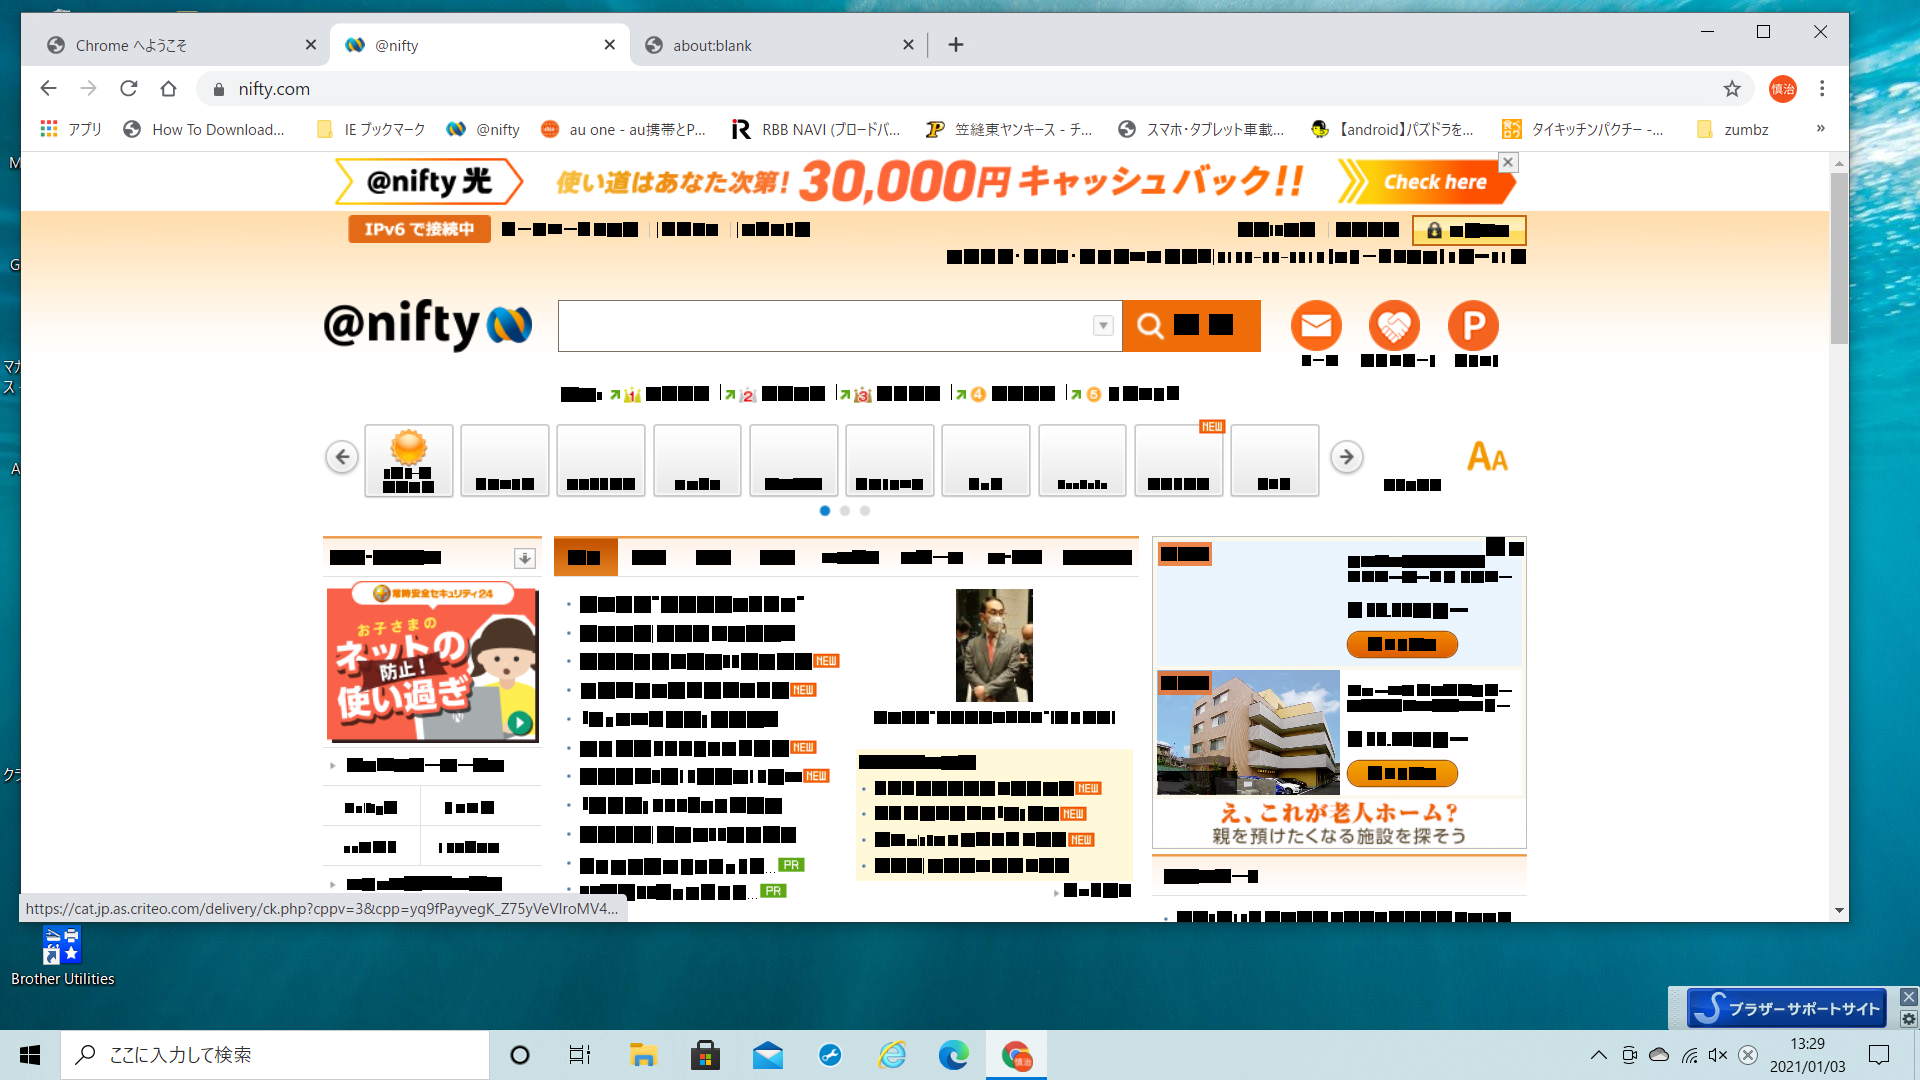Click the taskbar search box
This screenshot has height=1080, width=1920.
pos(275,1055)
